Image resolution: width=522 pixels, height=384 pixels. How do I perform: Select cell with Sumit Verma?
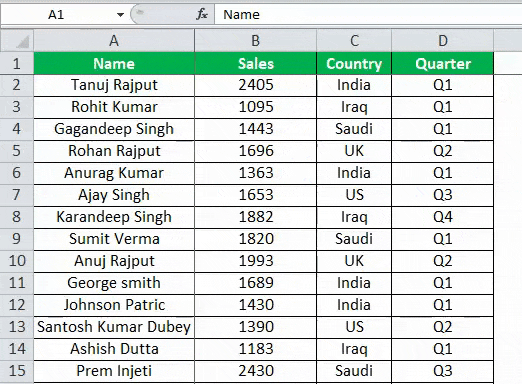[x=114, y=239]
